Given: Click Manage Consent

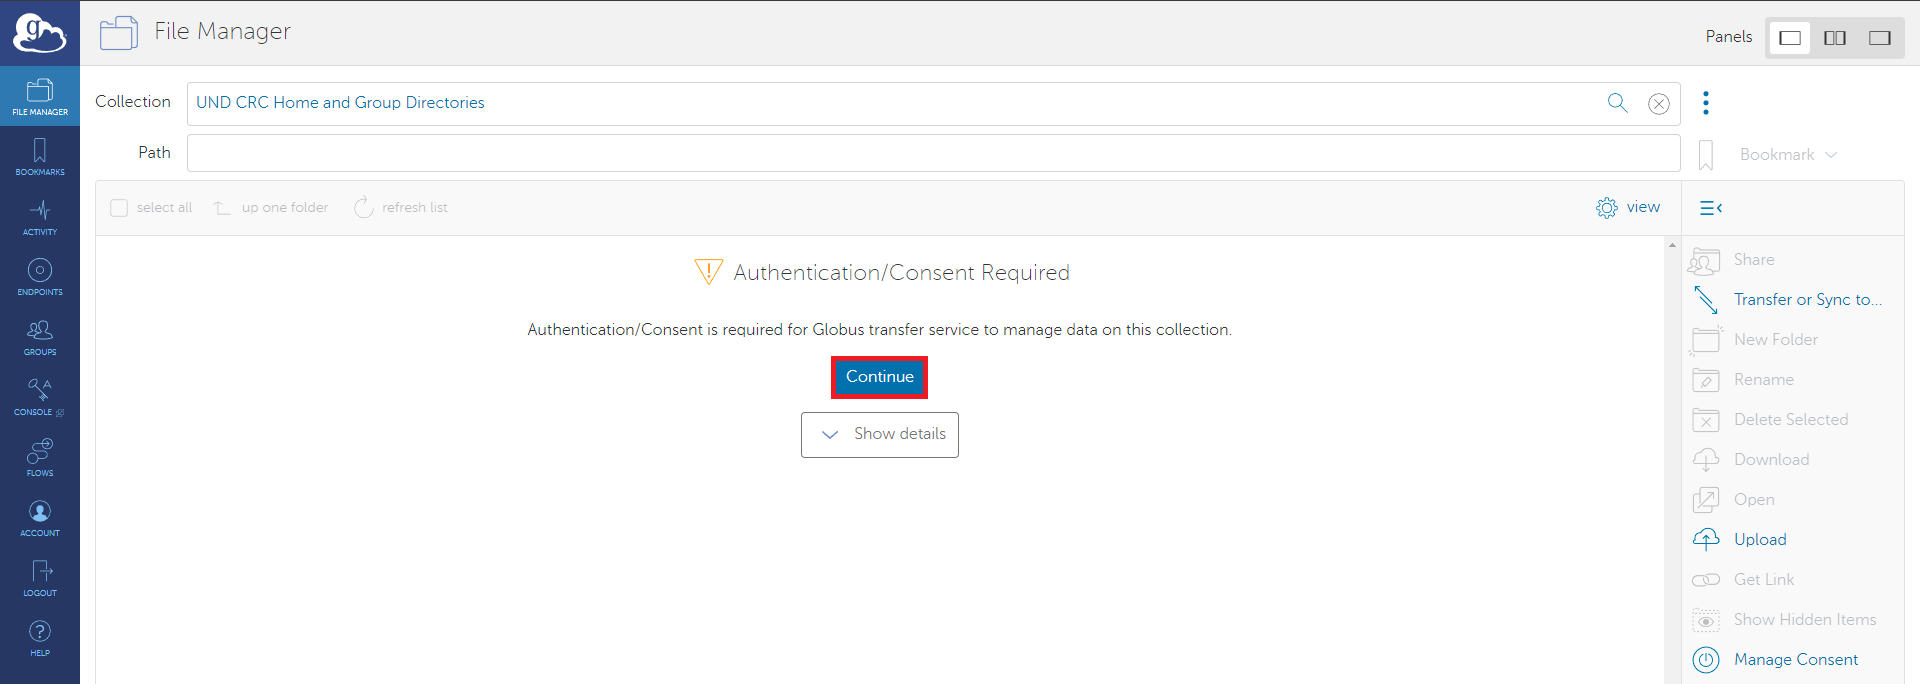Looking at the screenshot, I should [x=1795, y=660].
